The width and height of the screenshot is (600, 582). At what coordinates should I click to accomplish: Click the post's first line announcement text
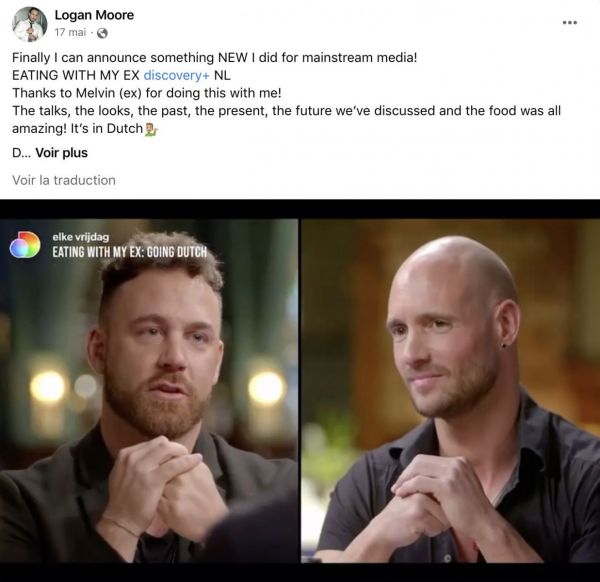pos(214,57)
